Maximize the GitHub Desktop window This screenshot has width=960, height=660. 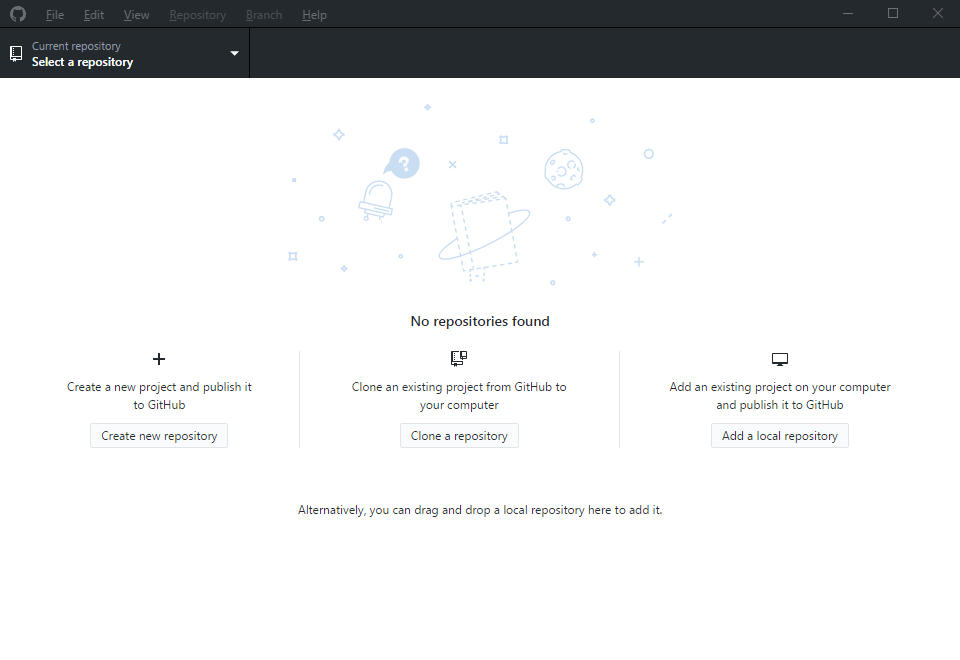coord(893,13)
